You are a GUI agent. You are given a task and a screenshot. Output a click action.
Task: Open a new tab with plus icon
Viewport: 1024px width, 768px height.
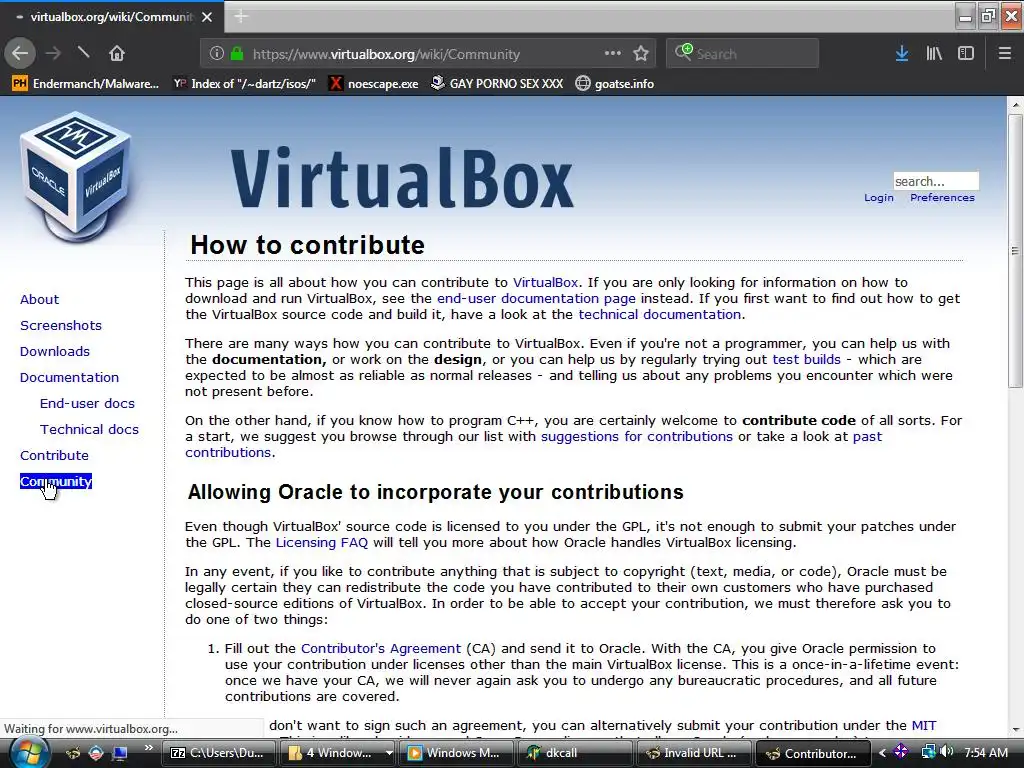[x=240, y=16]
